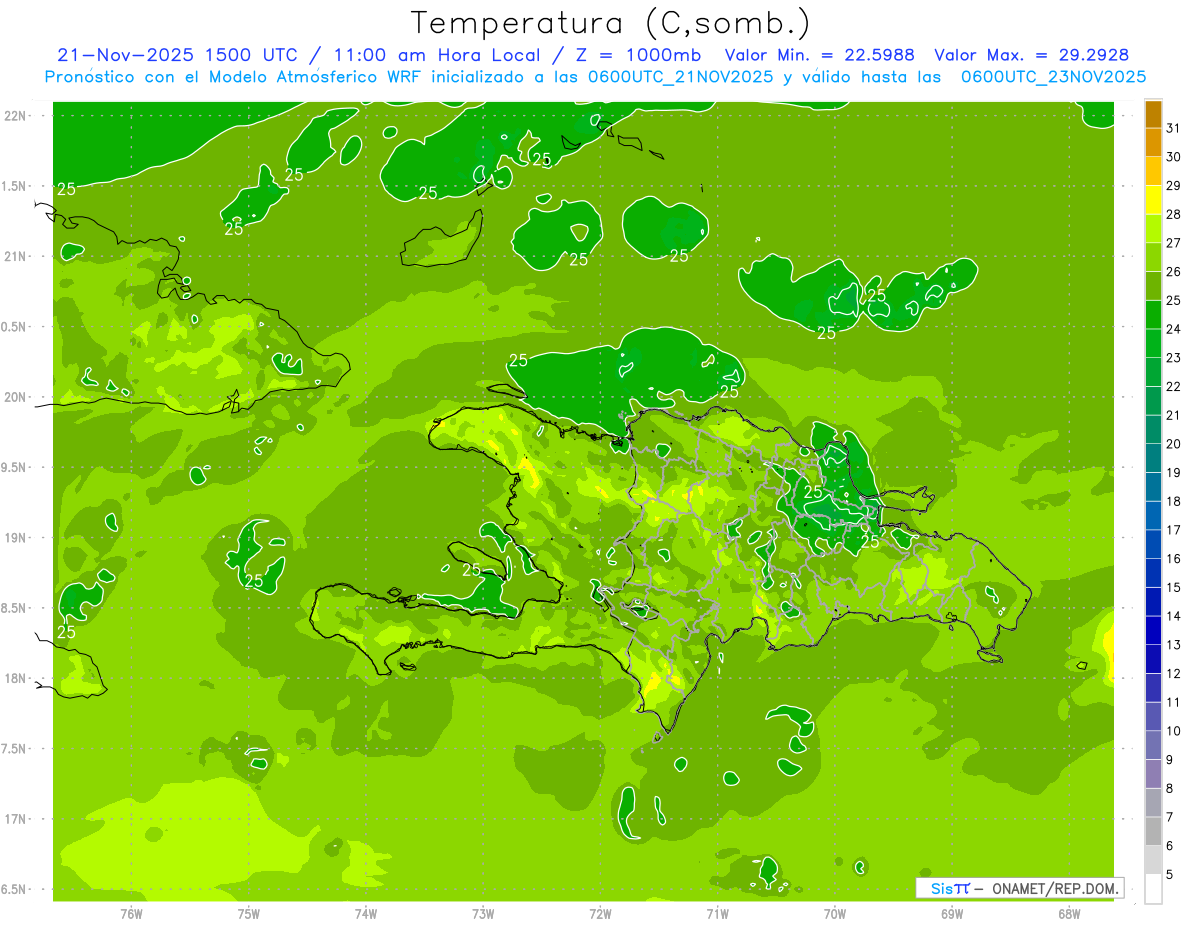
Task: Click the colorbar value '8'
Action: click(x=1170, y=788)
